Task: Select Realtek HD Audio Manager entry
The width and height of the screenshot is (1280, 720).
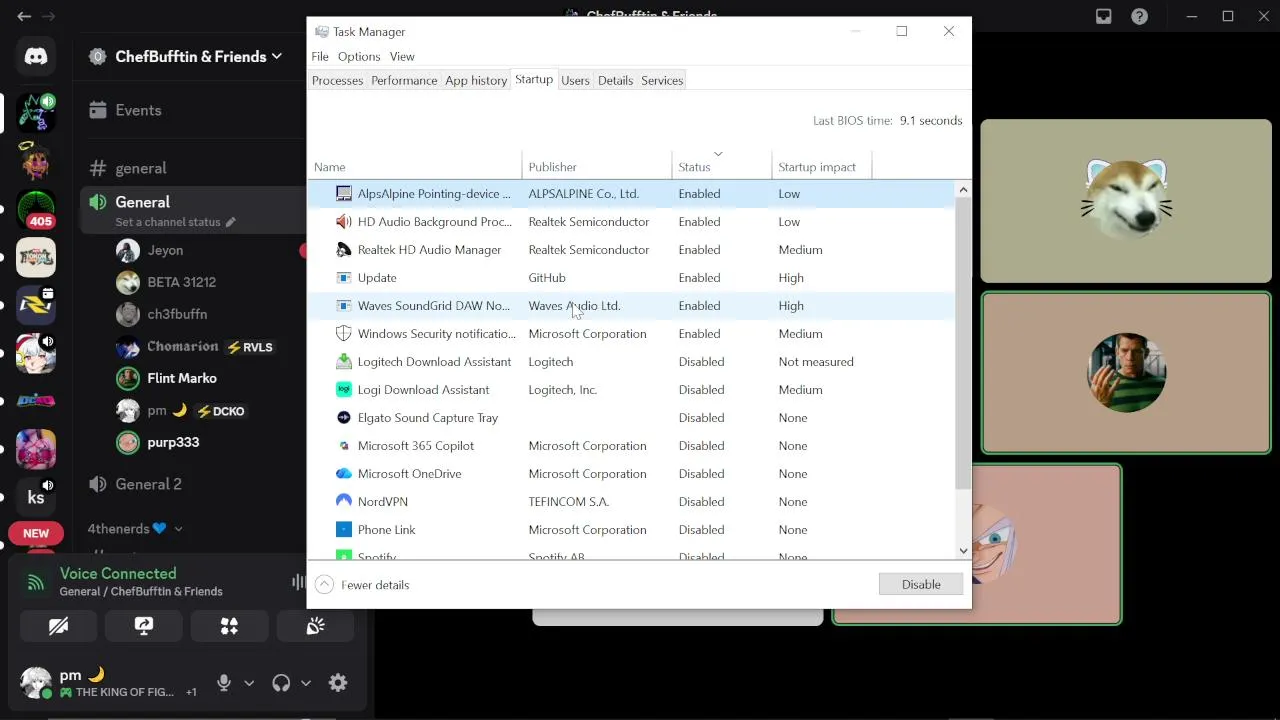Action: point(631,250)
